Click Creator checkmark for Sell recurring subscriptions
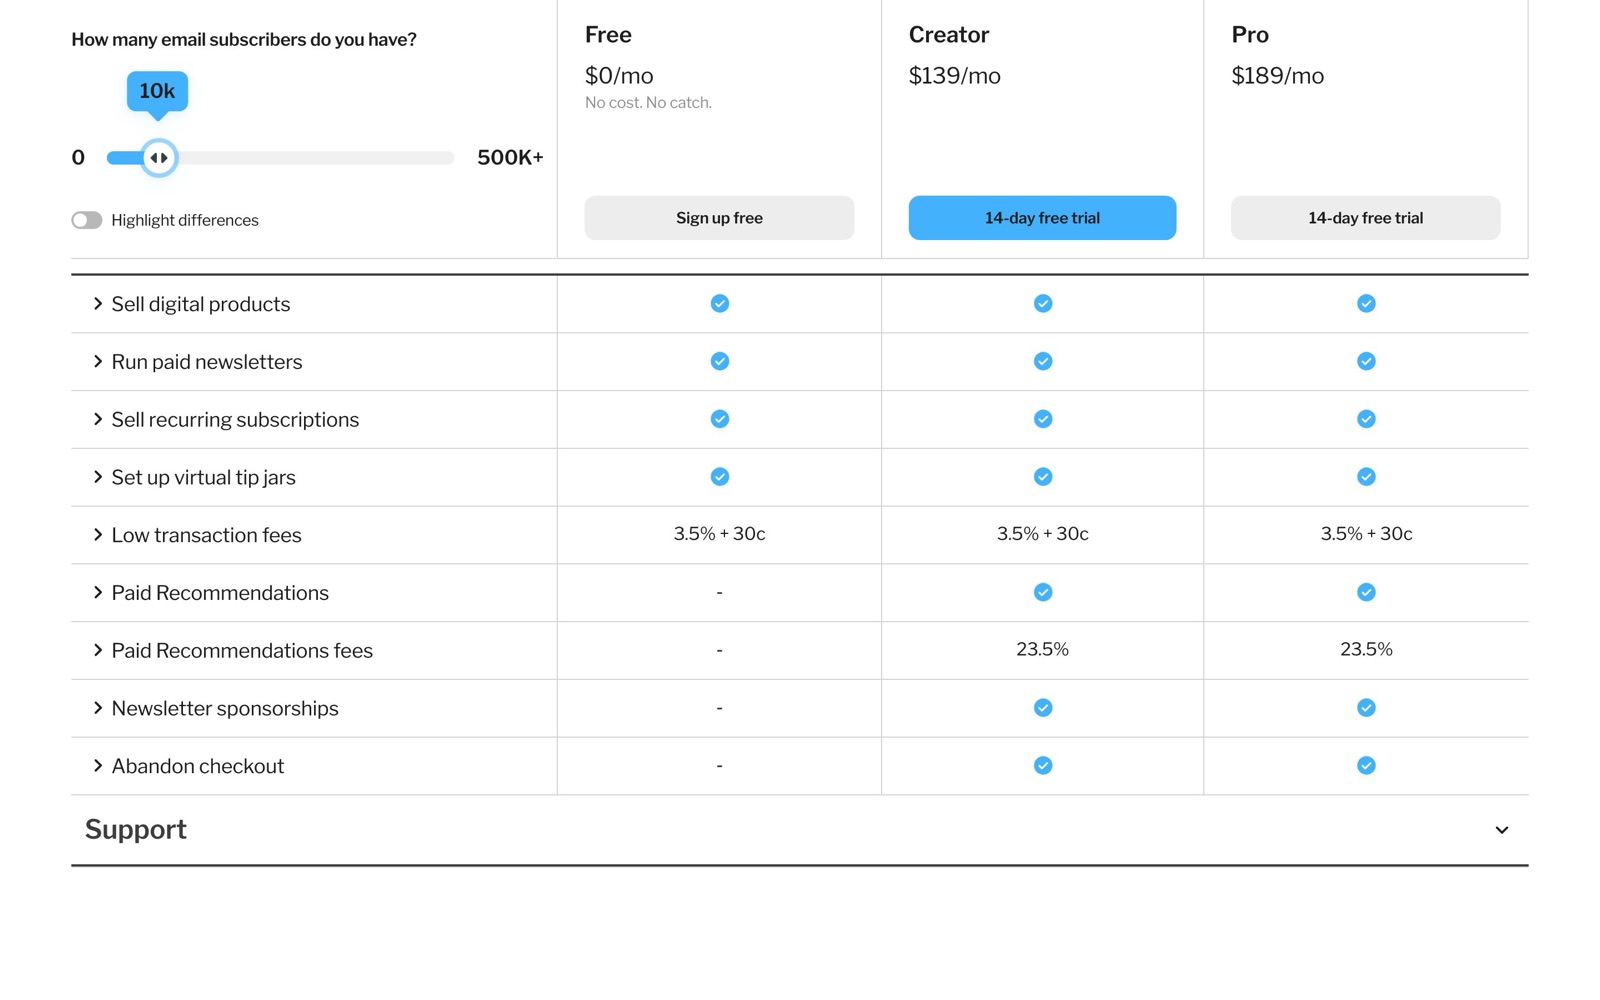Viewport: 1600px width, 1000px height. coord(1042,419)
